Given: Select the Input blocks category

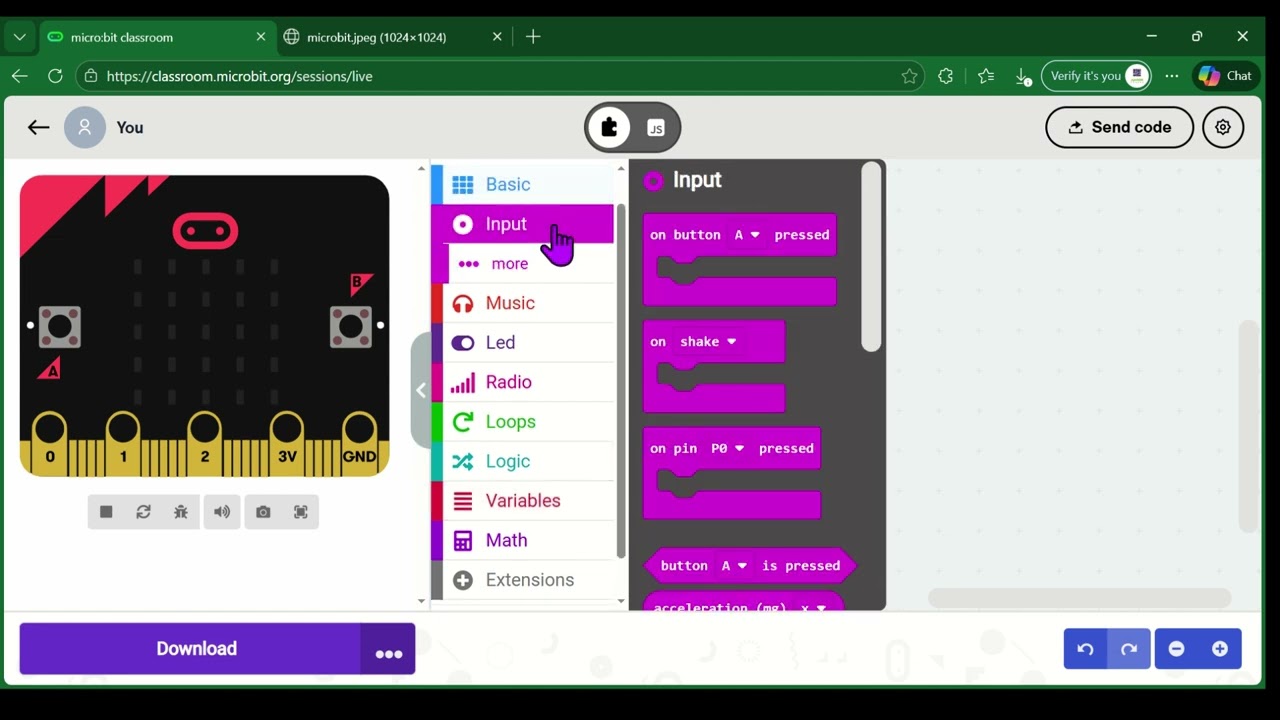Looking at the screenshot, I should point(522,224).
